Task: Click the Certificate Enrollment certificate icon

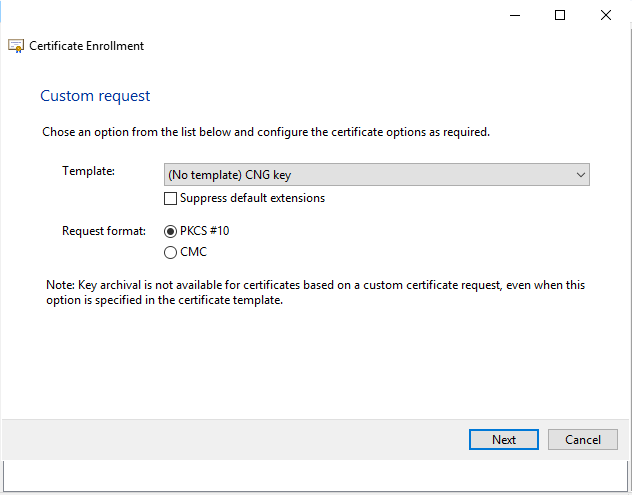Action: [16, 46]
